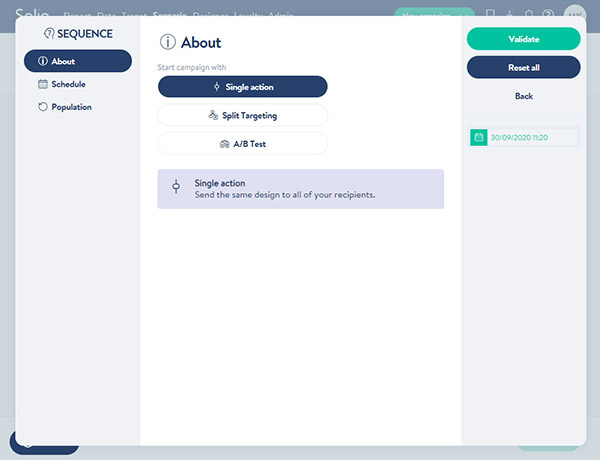Click the info icon beside About heading
The height and width of the screenshot is (460, 600).
click(x=167, y=43)
